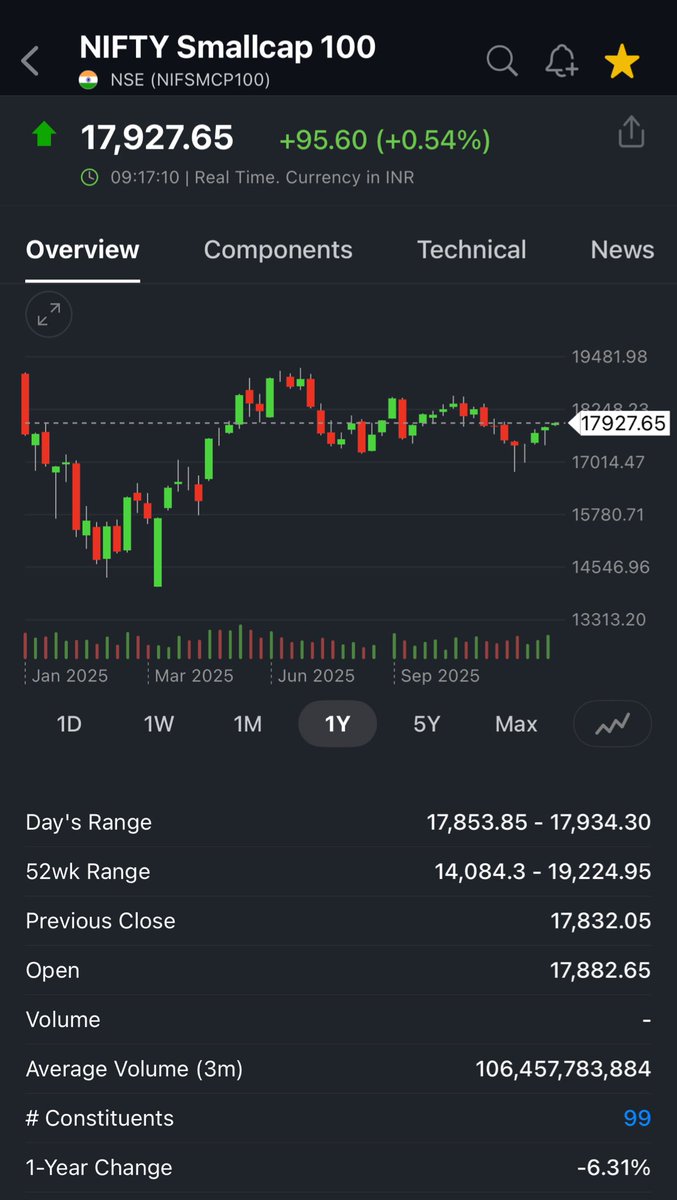Viewport: 677px width, 1200px height.
Task: Tap the Open value 17,882.65
Action: [601, 971]
